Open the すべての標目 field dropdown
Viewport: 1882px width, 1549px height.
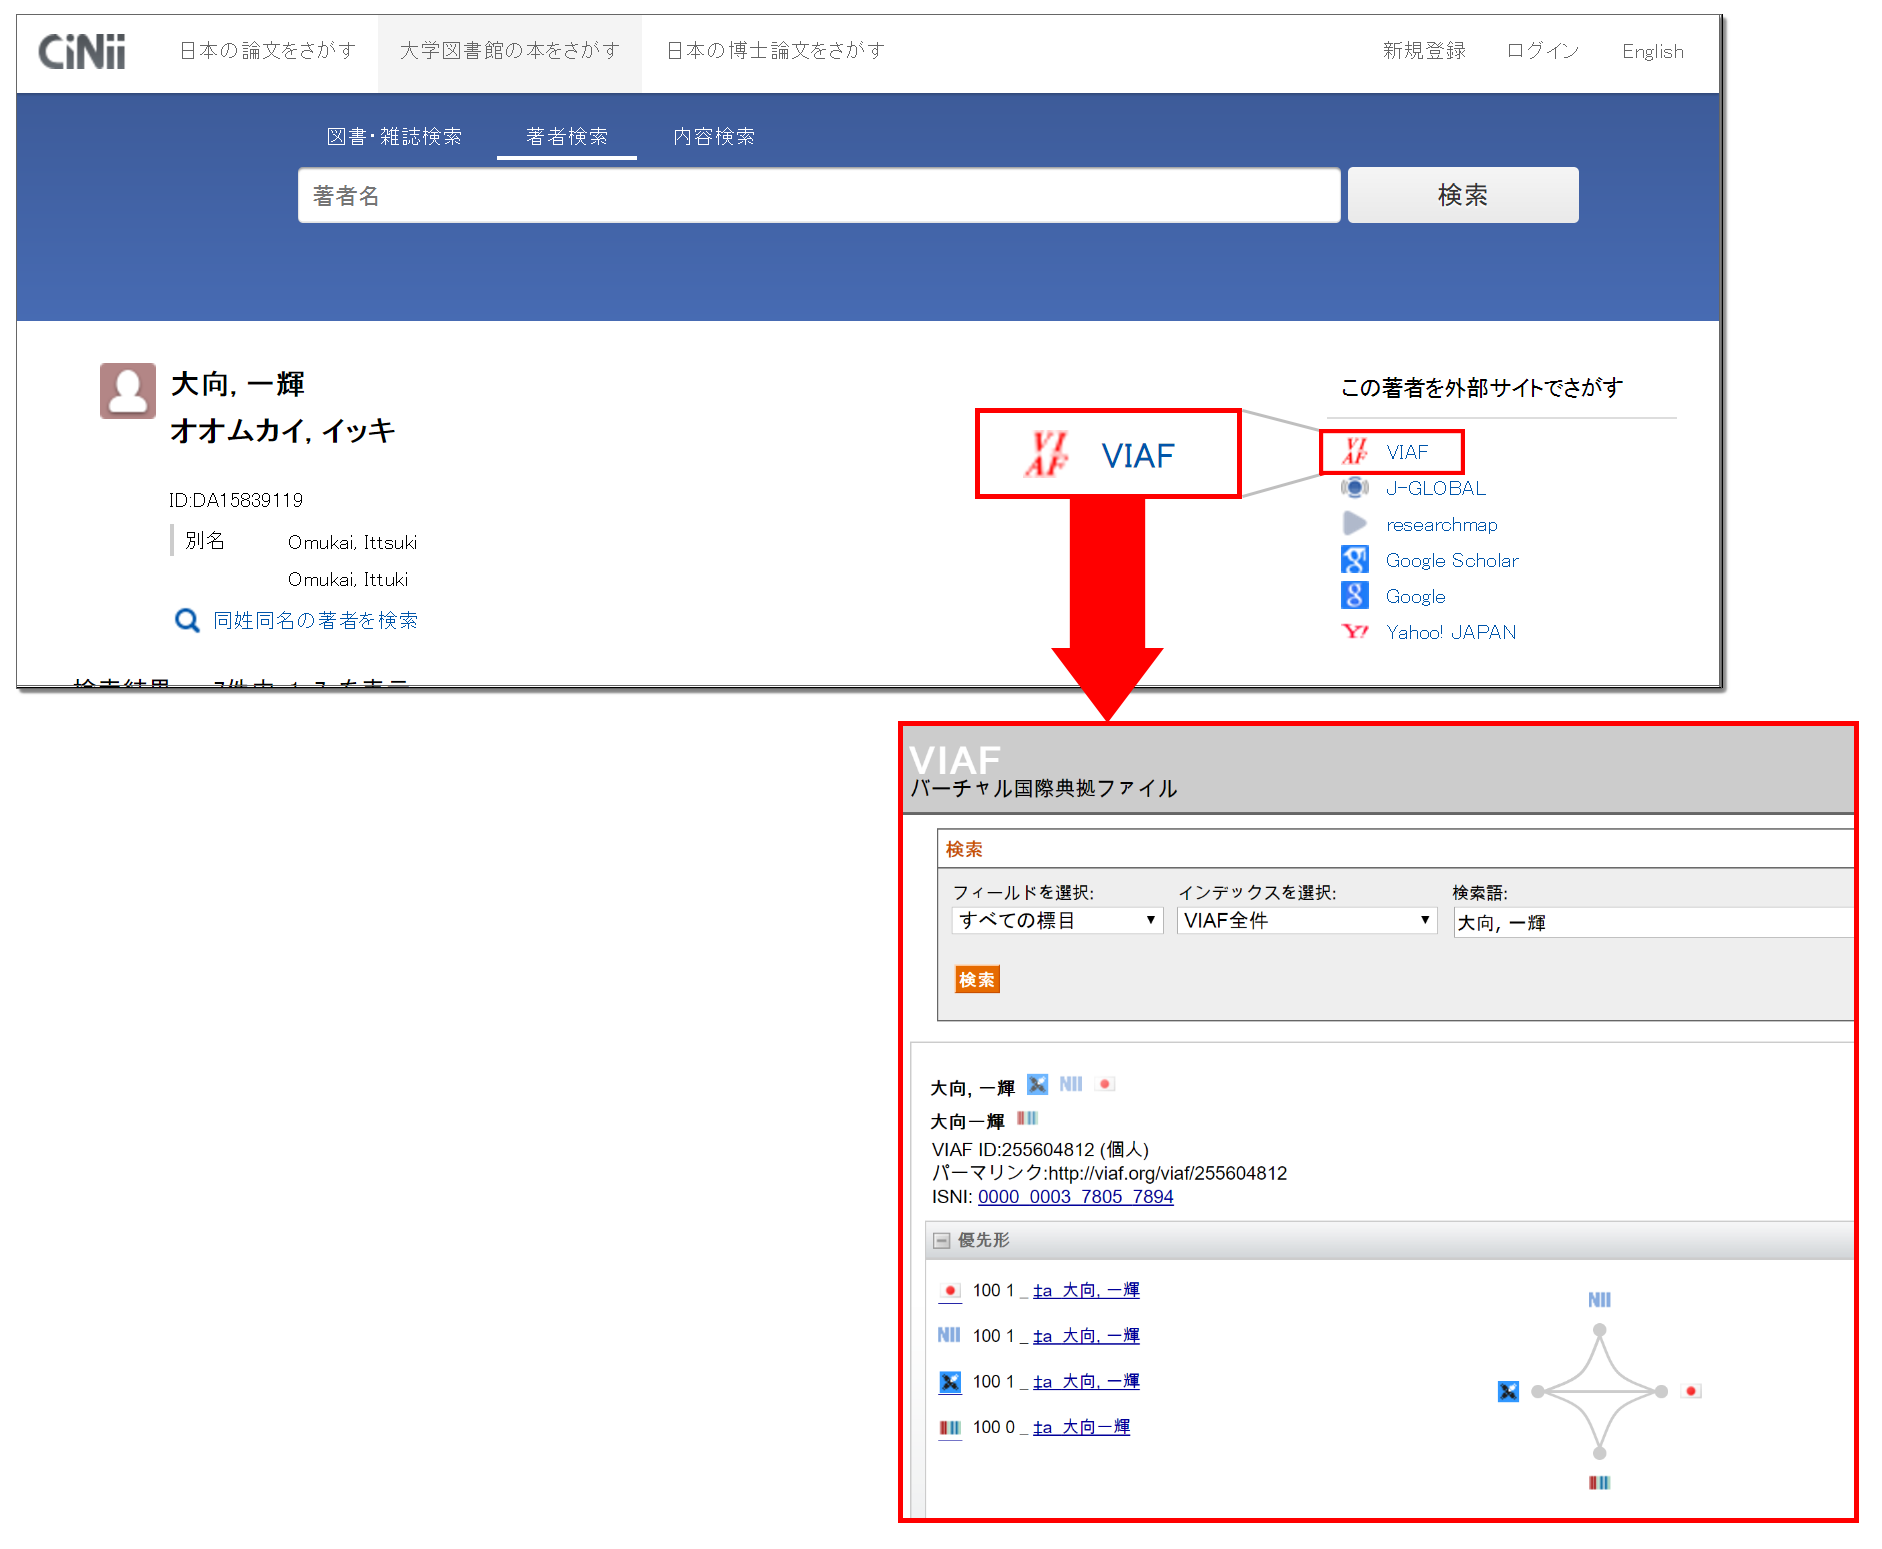(1057, 920)
